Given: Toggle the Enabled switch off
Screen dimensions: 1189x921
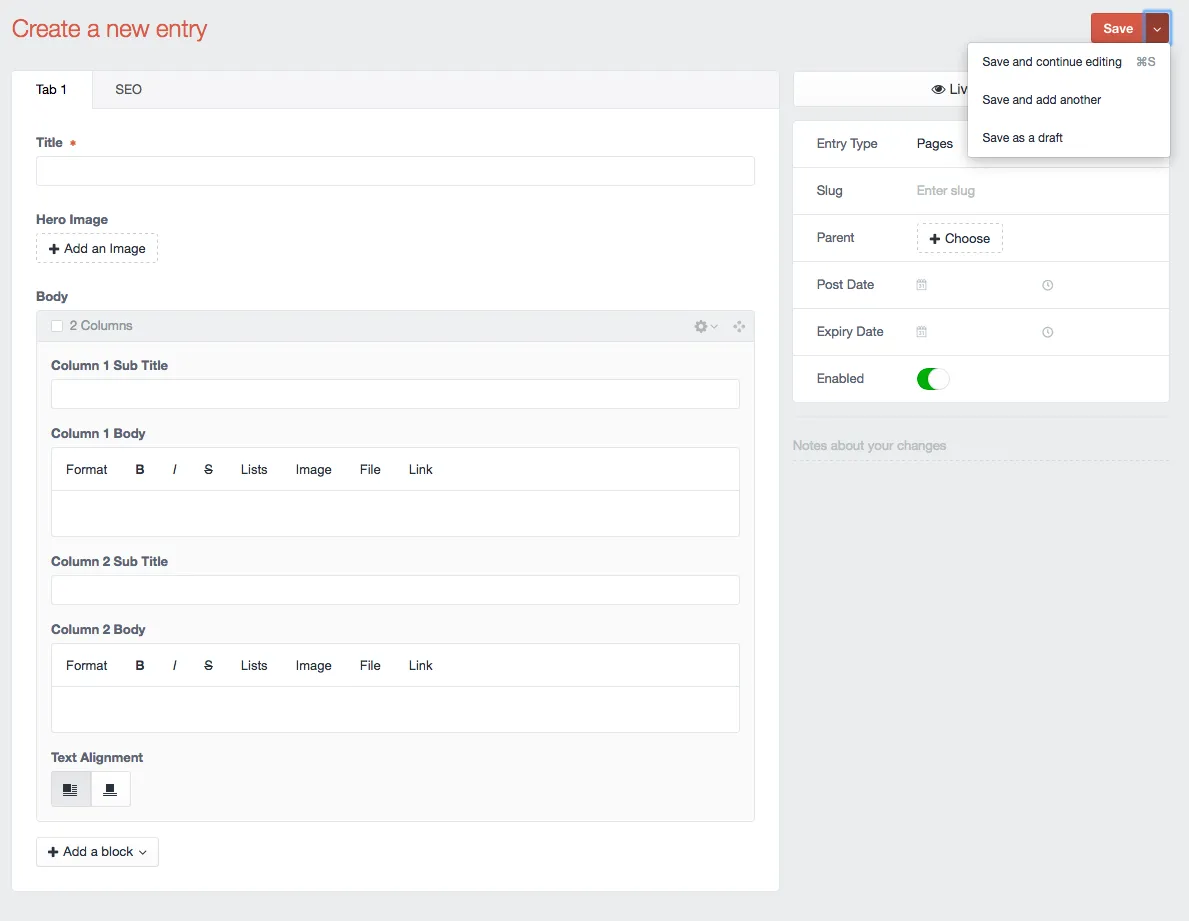Looking at the screenshot, I should tap(933, 379).
